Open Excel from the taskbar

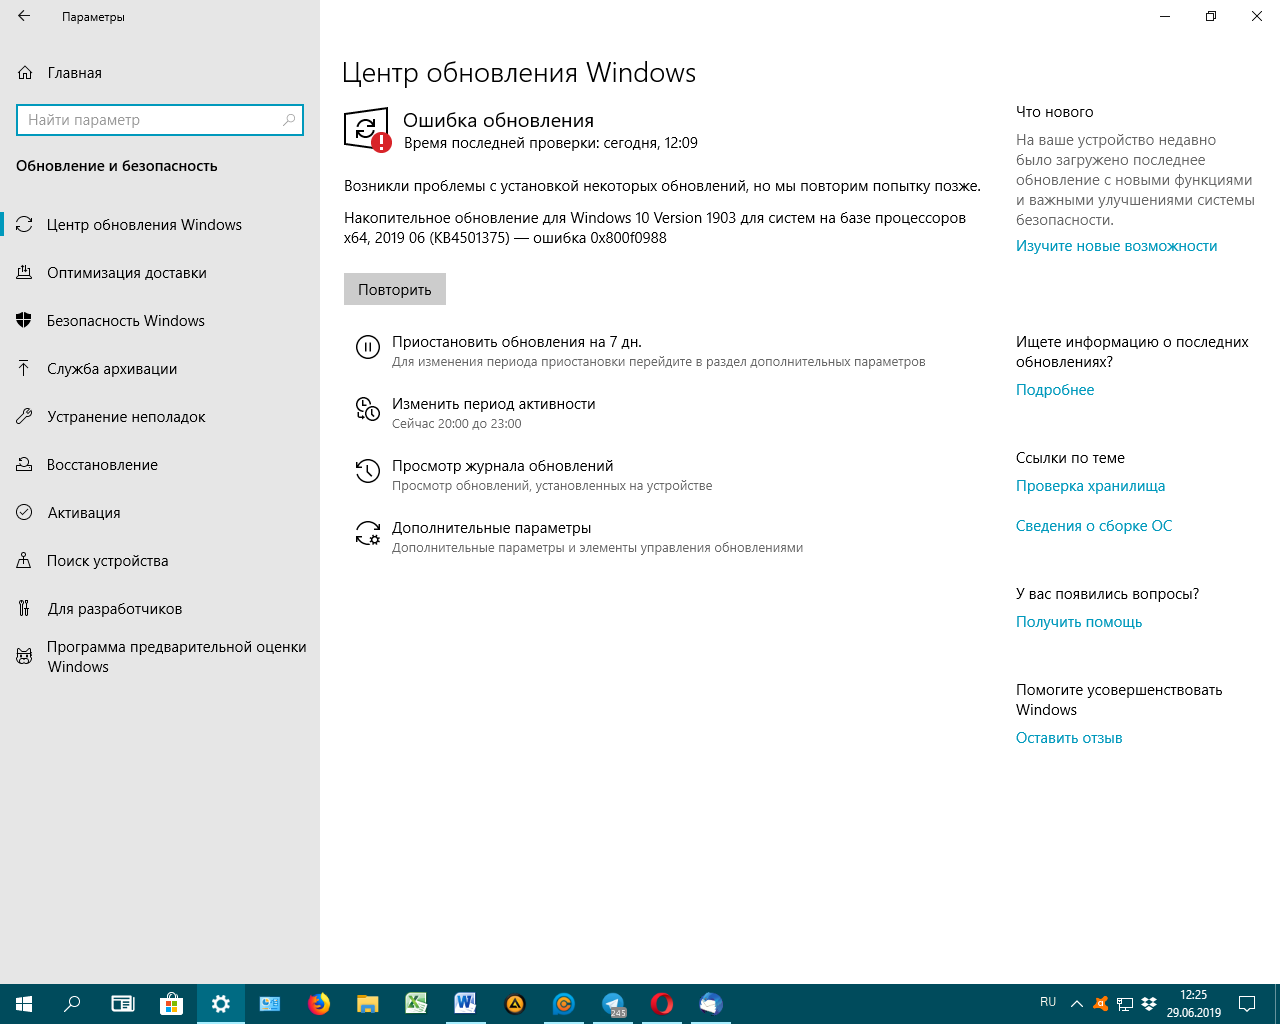(417, 1004)
